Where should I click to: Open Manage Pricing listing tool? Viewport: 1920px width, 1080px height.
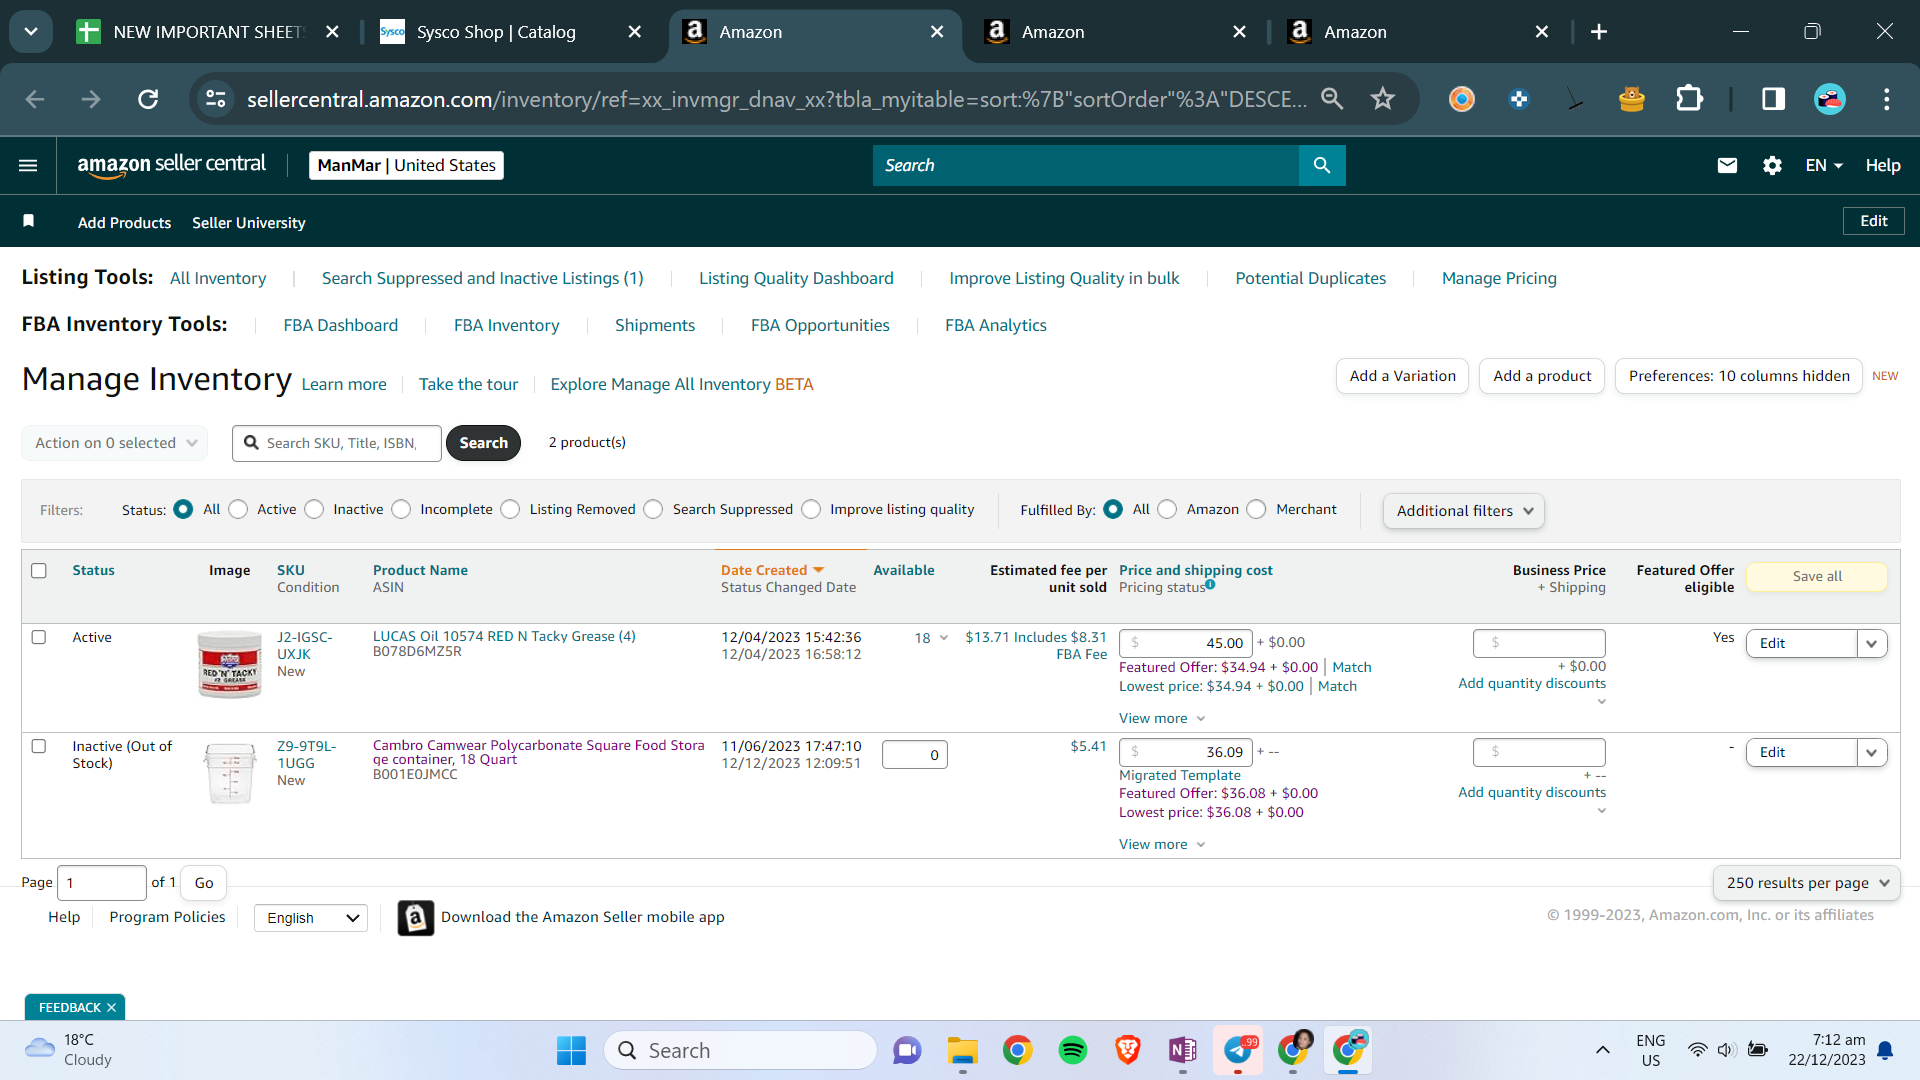tap(1499, 278)
